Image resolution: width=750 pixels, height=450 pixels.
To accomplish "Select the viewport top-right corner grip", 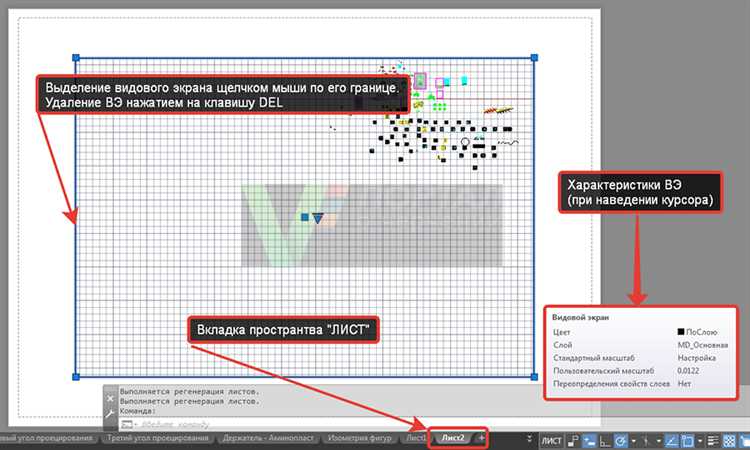I will 534,57.
